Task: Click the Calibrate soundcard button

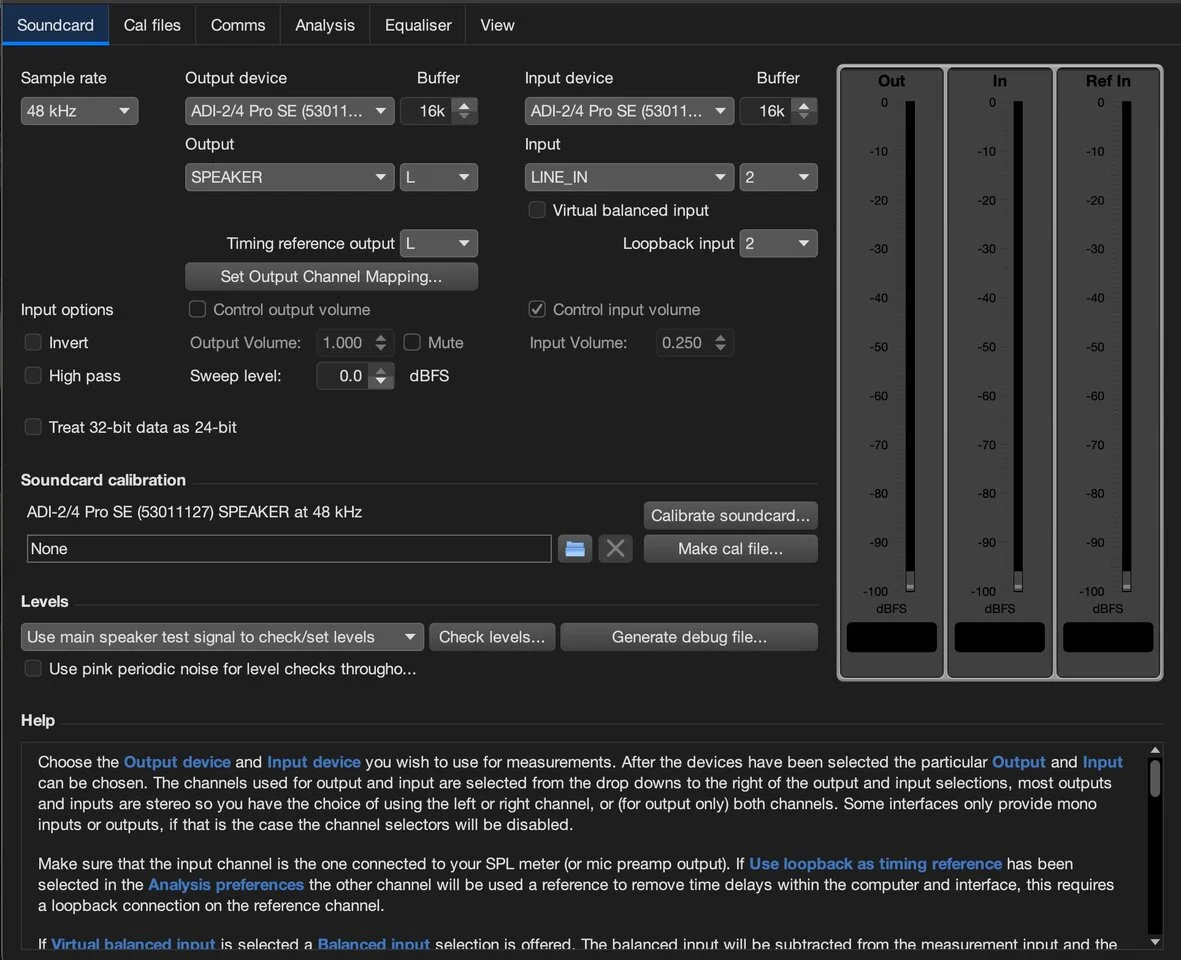Action: click(730, 516)
